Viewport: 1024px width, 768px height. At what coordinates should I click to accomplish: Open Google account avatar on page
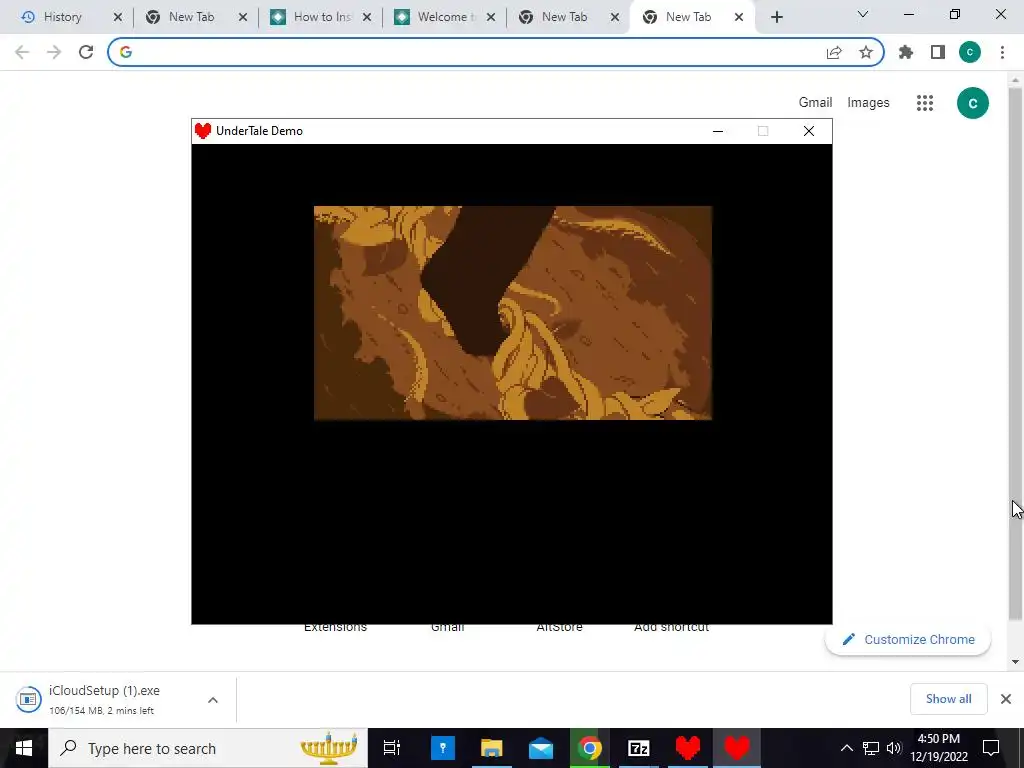click(x=972, y=103)
